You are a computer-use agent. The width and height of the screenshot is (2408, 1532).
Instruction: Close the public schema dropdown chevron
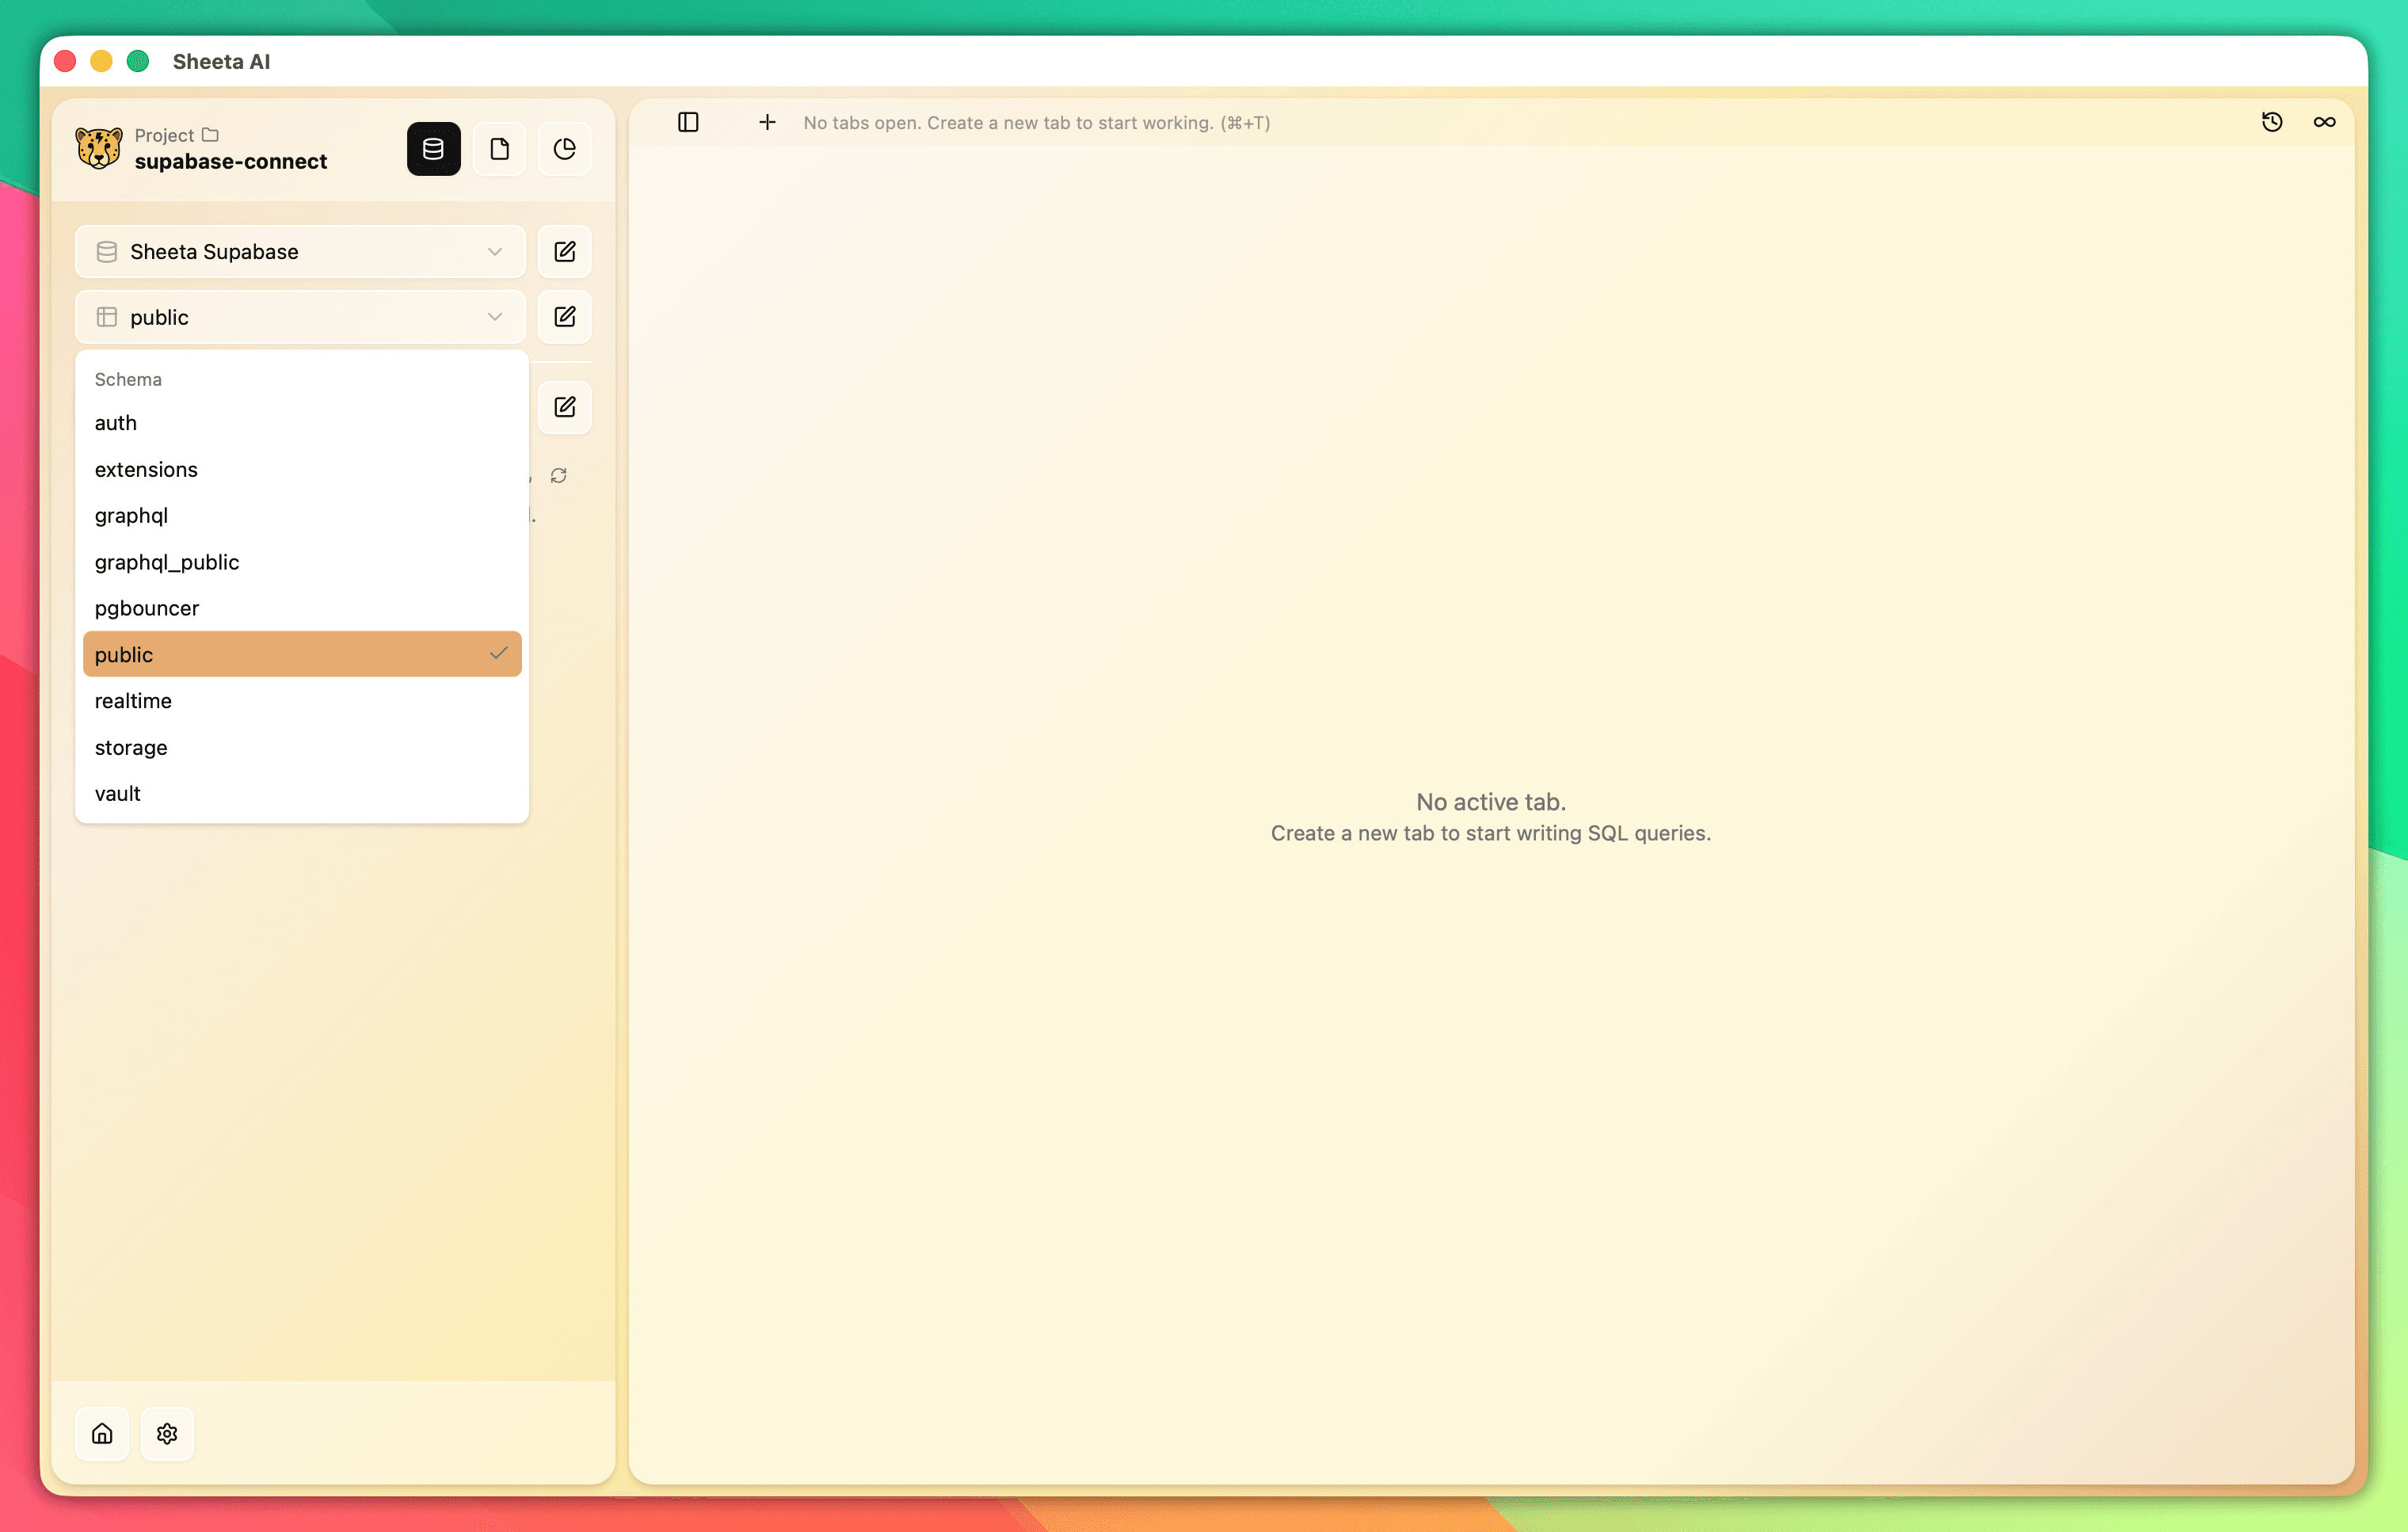494,316
